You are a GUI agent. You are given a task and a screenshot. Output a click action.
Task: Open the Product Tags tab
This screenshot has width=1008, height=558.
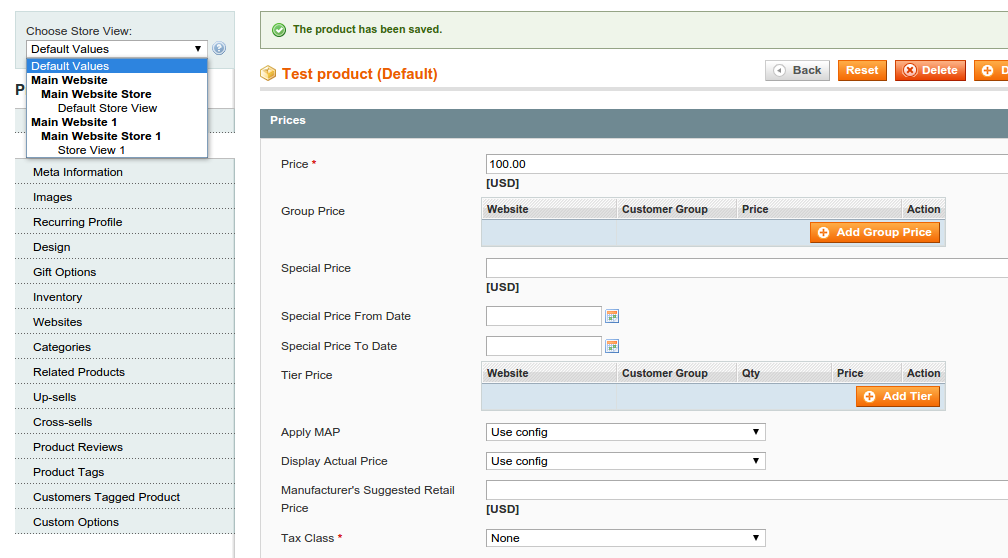pyautogui.click(x=125, y=472)
